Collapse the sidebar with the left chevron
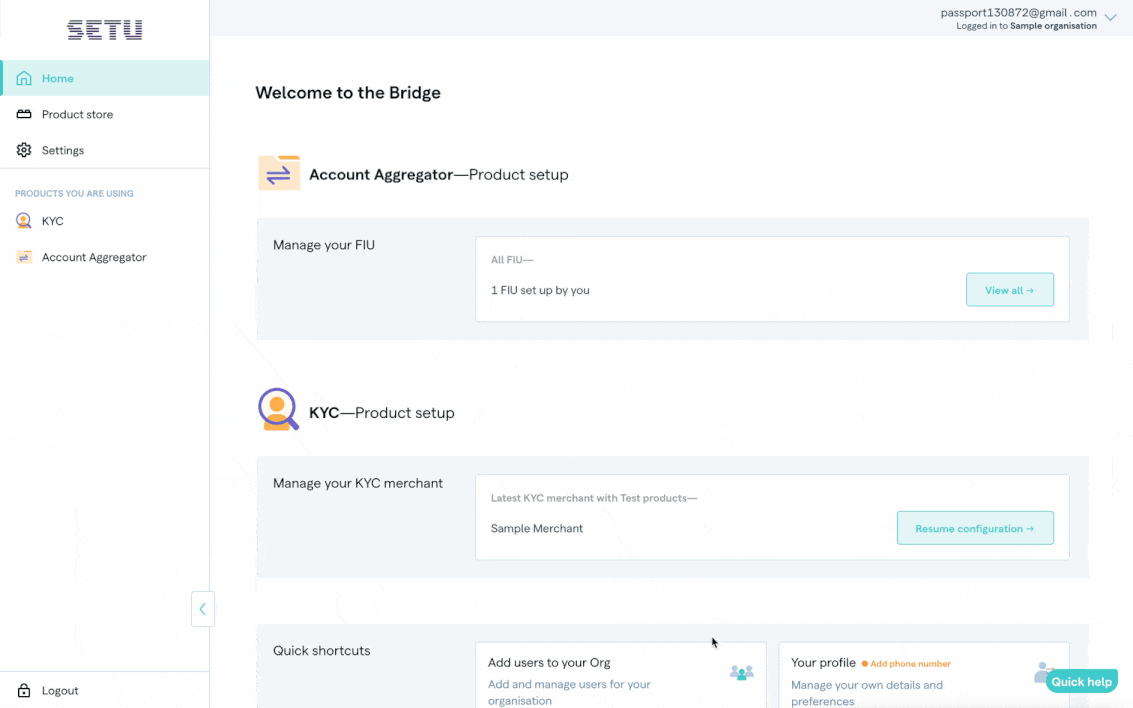 click(203, 608)
